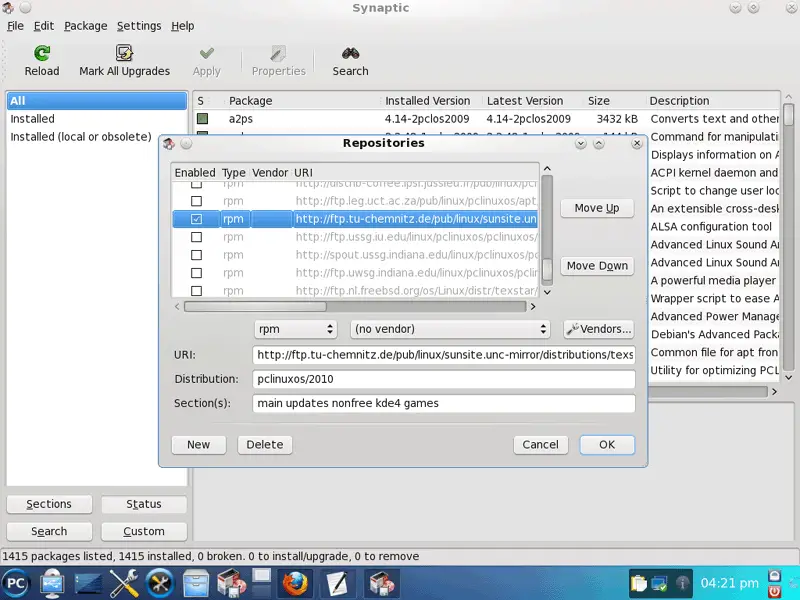Click the Repositories dialog window icon
The height and width of the screenshot is (600, 800).
click(x=169, y=143)
